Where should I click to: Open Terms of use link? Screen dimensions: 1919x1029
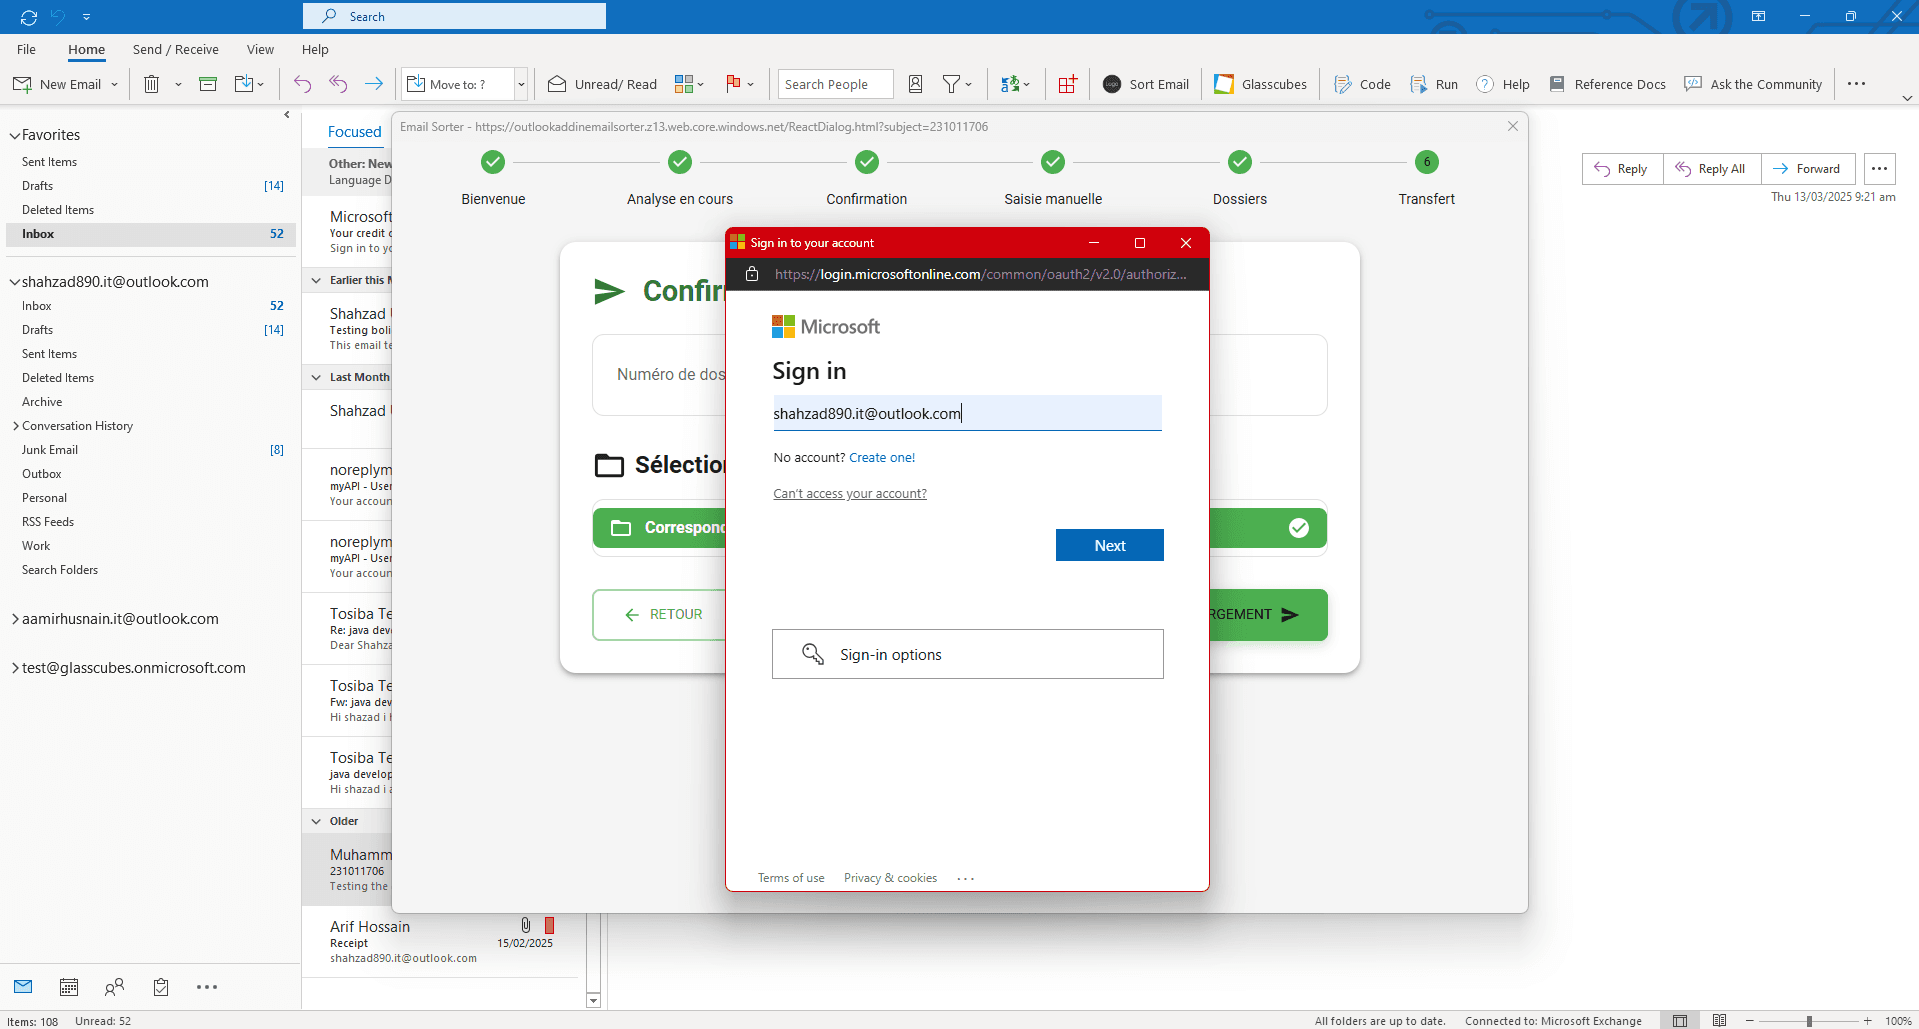tap(791, 878)
